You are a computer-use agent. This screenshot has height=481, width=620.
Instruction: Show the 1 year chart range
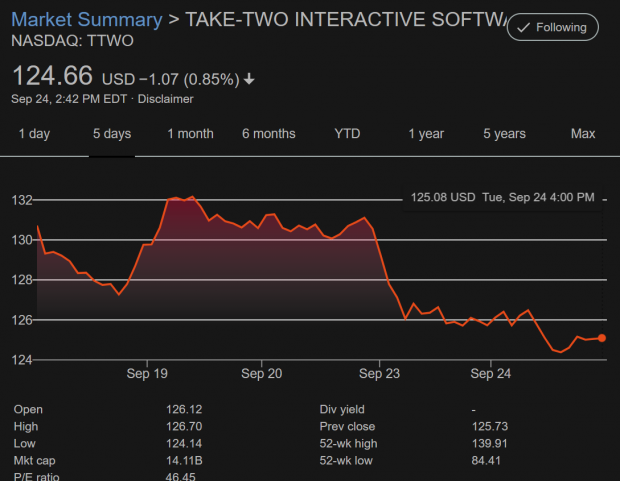[426, 134]
